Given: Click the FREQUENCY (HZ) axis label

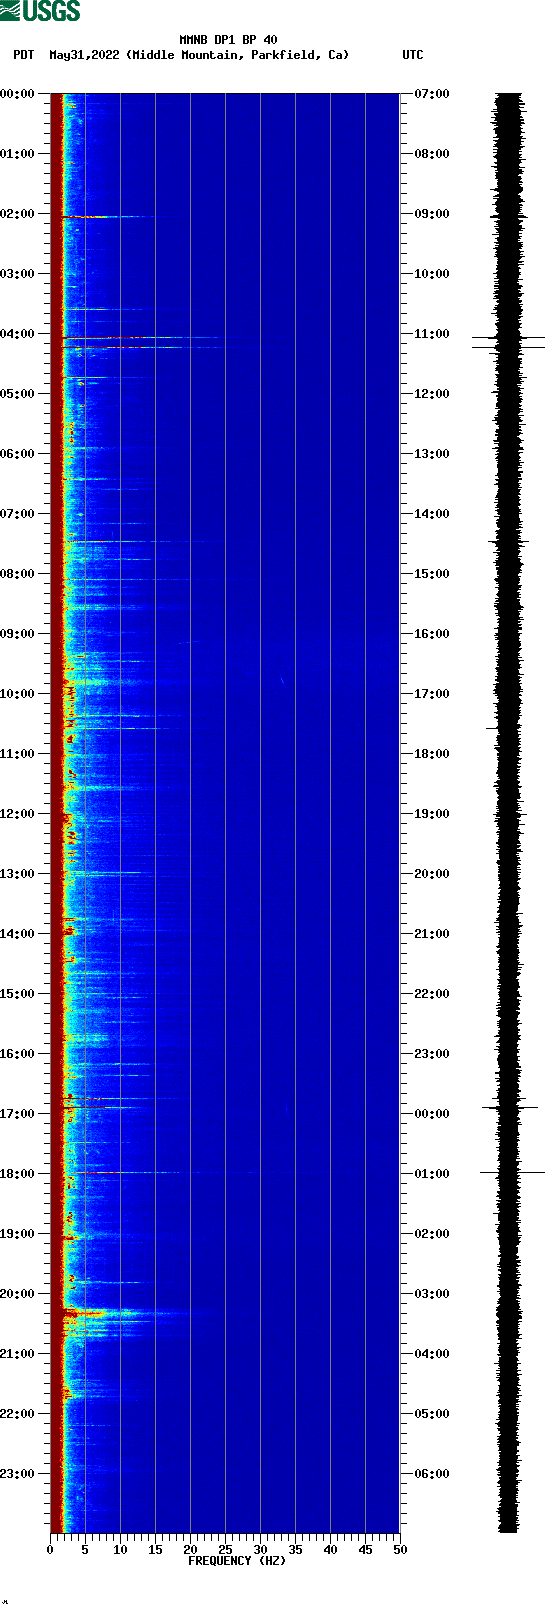Looking at the screenshot, I should pos(237,1561).
